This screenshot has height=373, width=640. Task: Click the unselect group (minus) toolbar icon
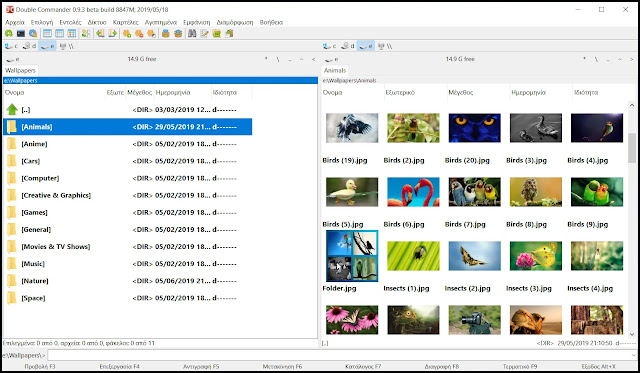click(139, 33)
